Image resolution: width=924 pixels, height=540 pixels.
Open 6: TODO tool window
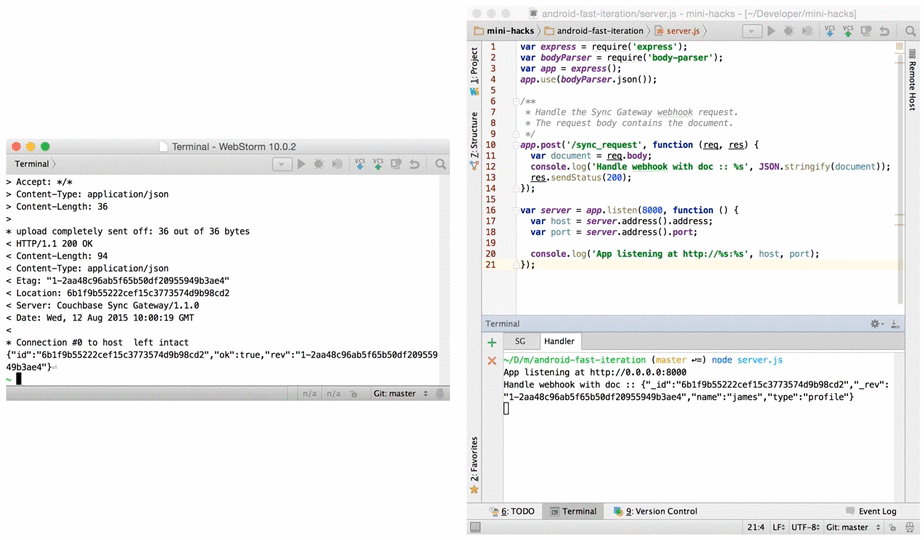tap(512, 512)
